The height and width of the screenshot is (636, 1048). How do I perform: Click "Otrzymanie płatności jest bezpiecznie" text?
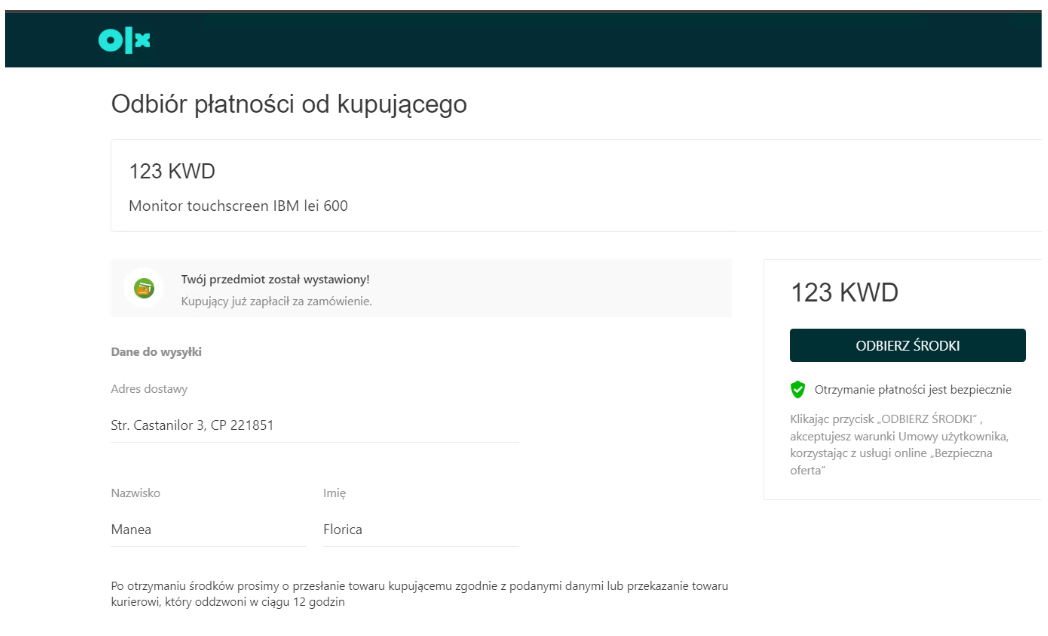pyautogui.click(x=915, y=389)
